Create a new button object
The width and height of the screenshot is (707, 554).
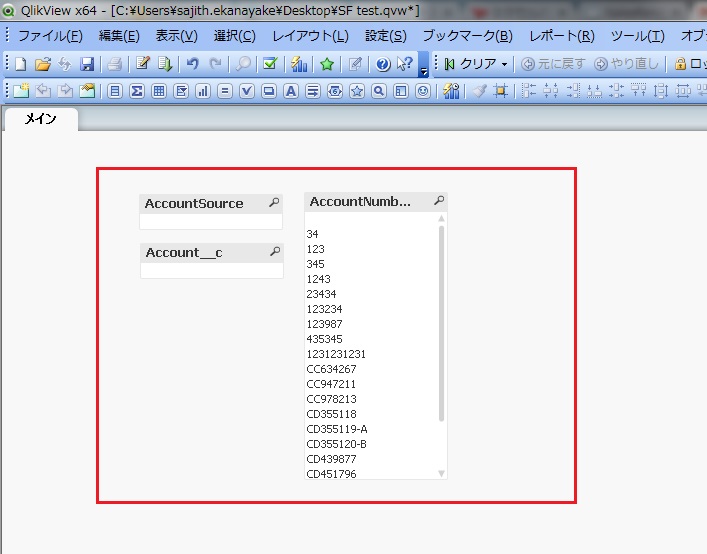click(x=269, y=92)
